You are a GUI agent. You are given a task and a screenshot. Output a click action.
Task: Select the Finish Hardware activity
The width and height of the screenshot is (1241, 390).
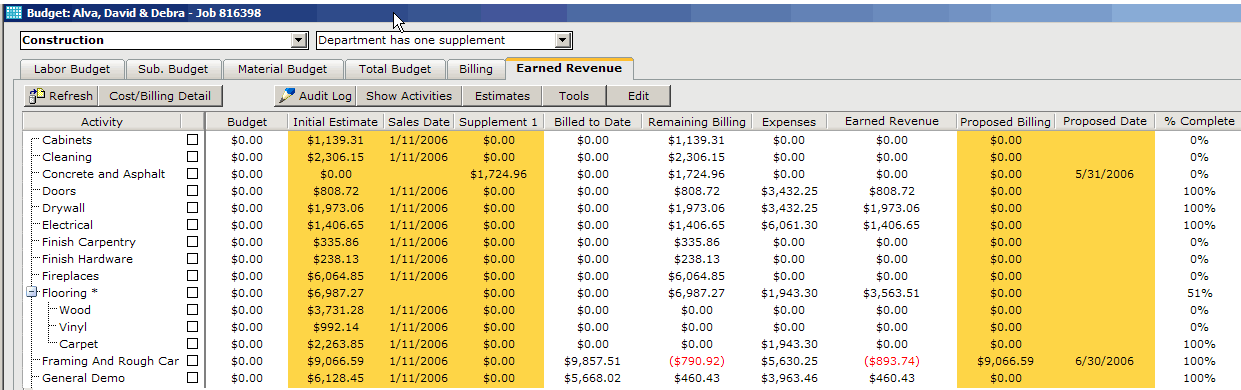(x=87, y=259)
